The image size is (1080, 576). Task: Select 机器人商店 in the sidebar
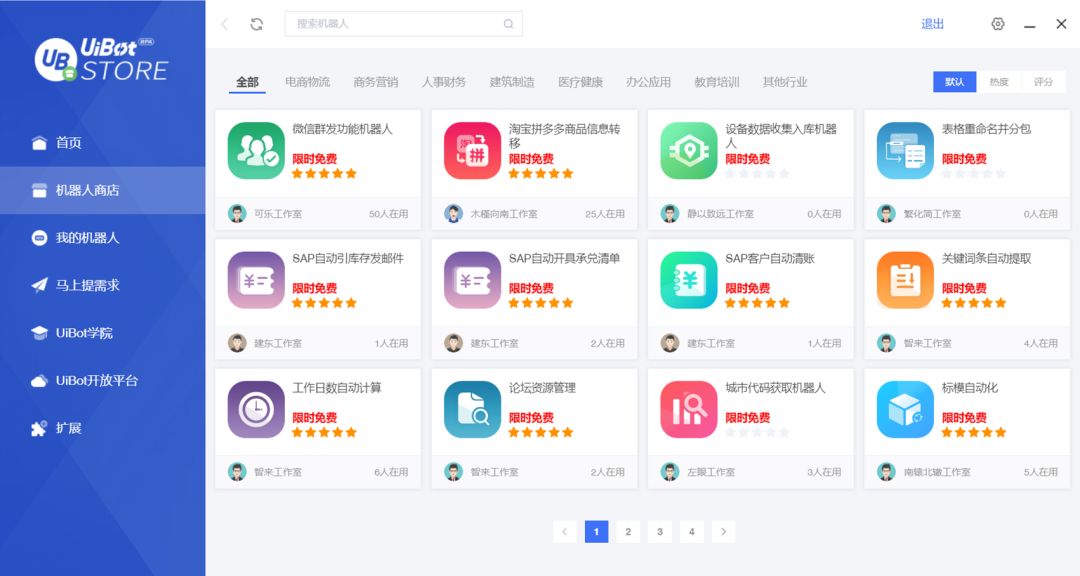(103, 190)
